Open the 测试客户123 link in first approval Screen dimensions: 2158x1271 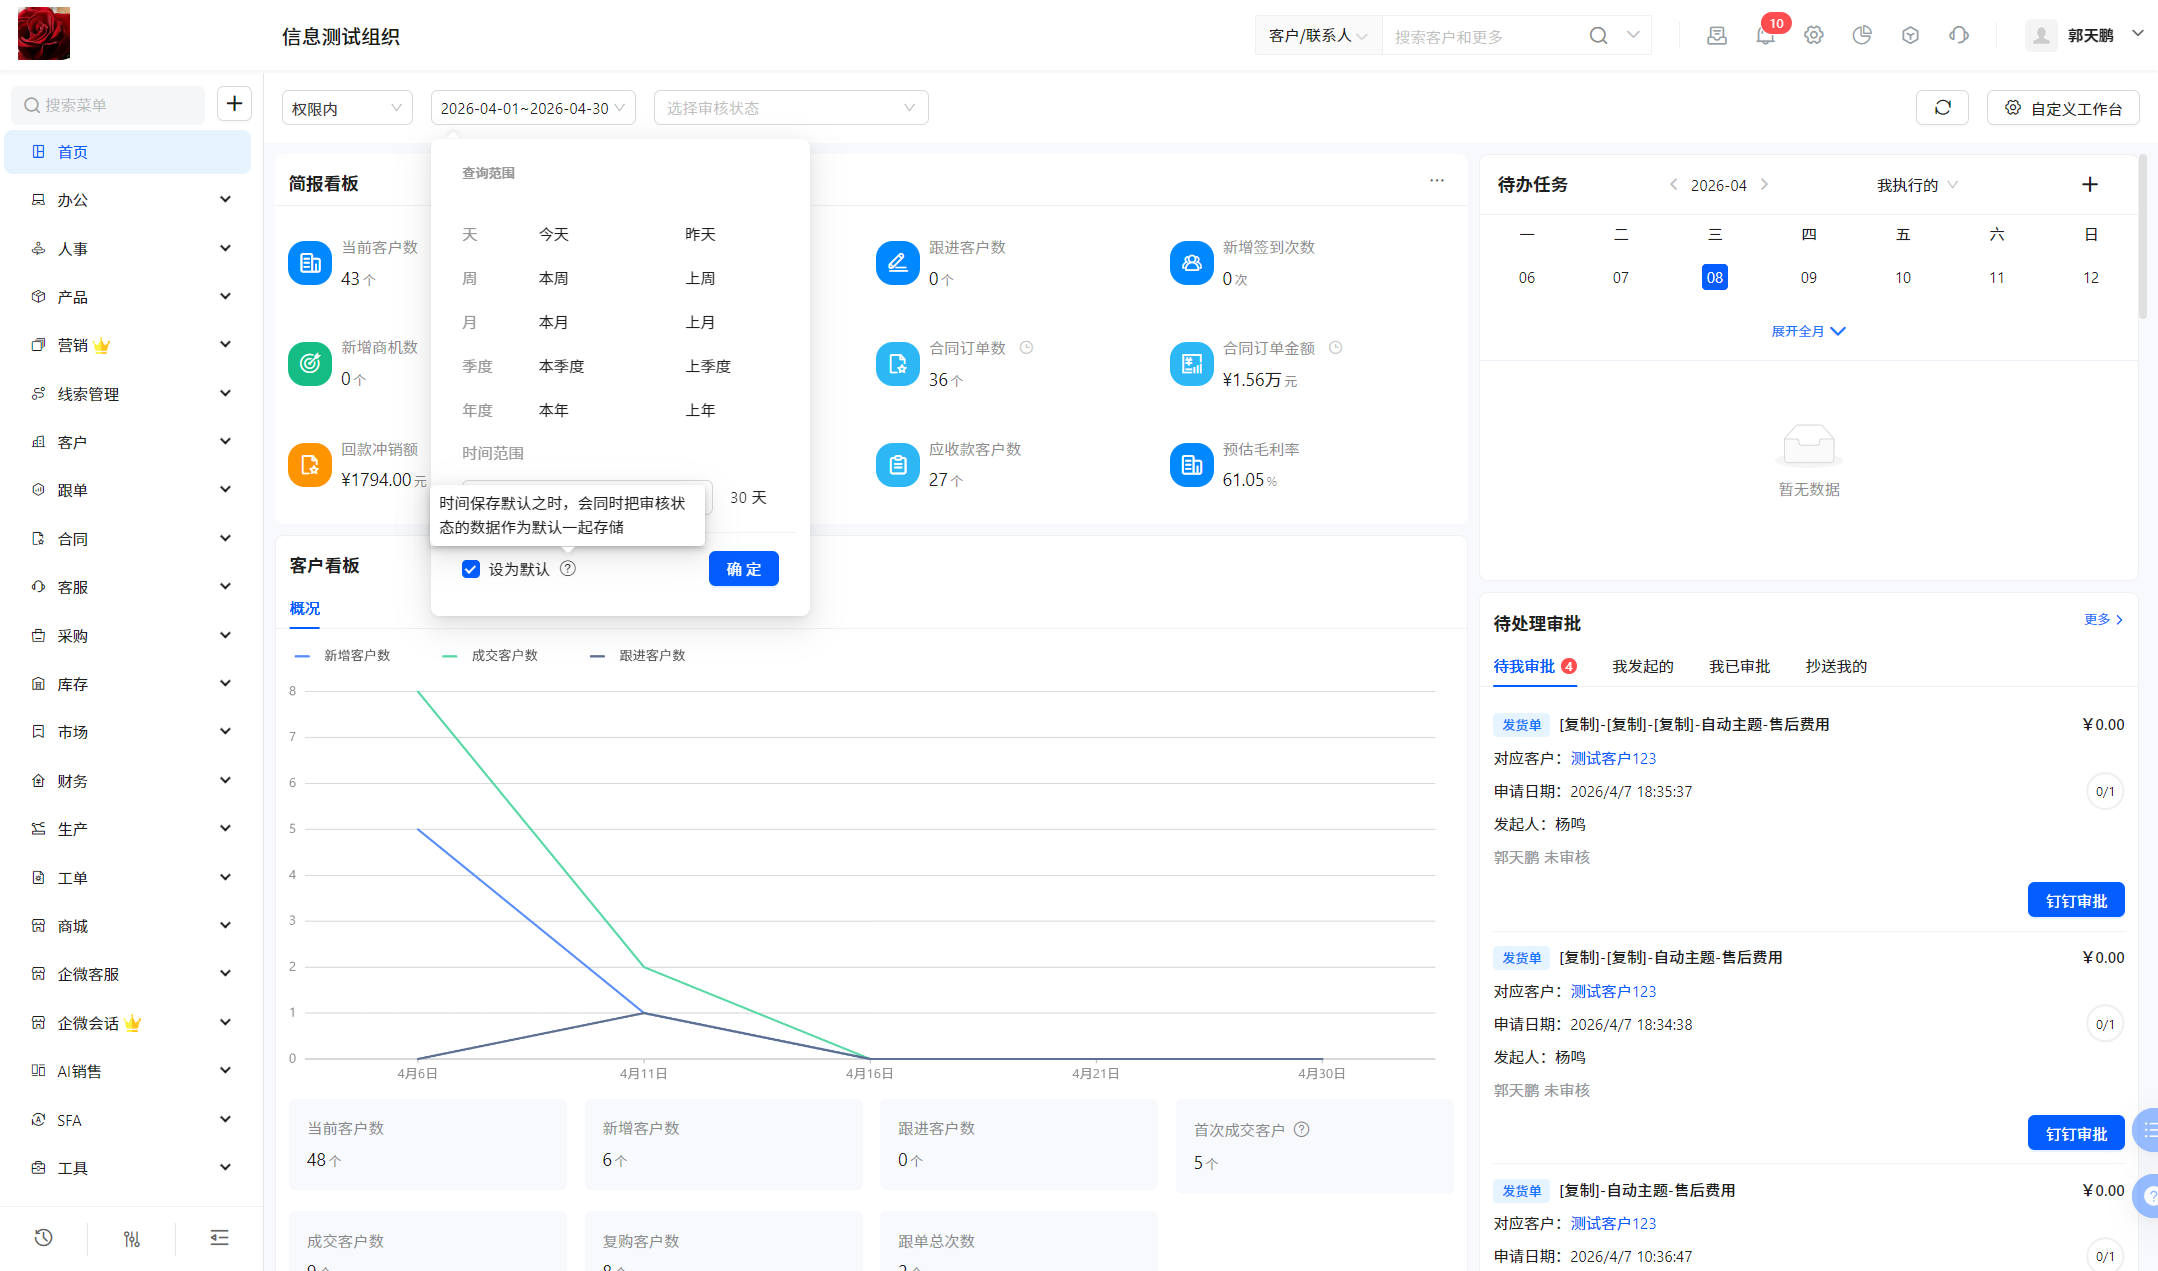click(x=1613, y=759)
